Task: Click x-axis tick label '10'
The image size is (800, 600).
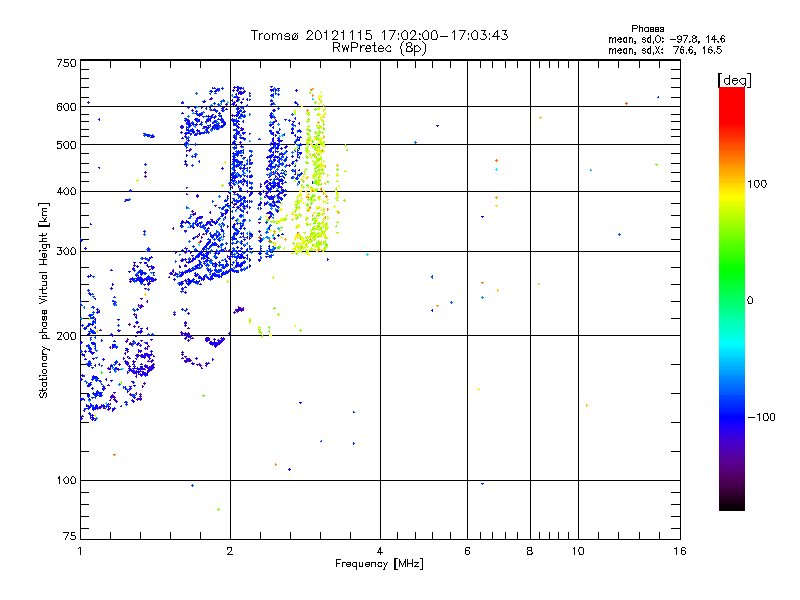Action: click(x=578, y=551)
